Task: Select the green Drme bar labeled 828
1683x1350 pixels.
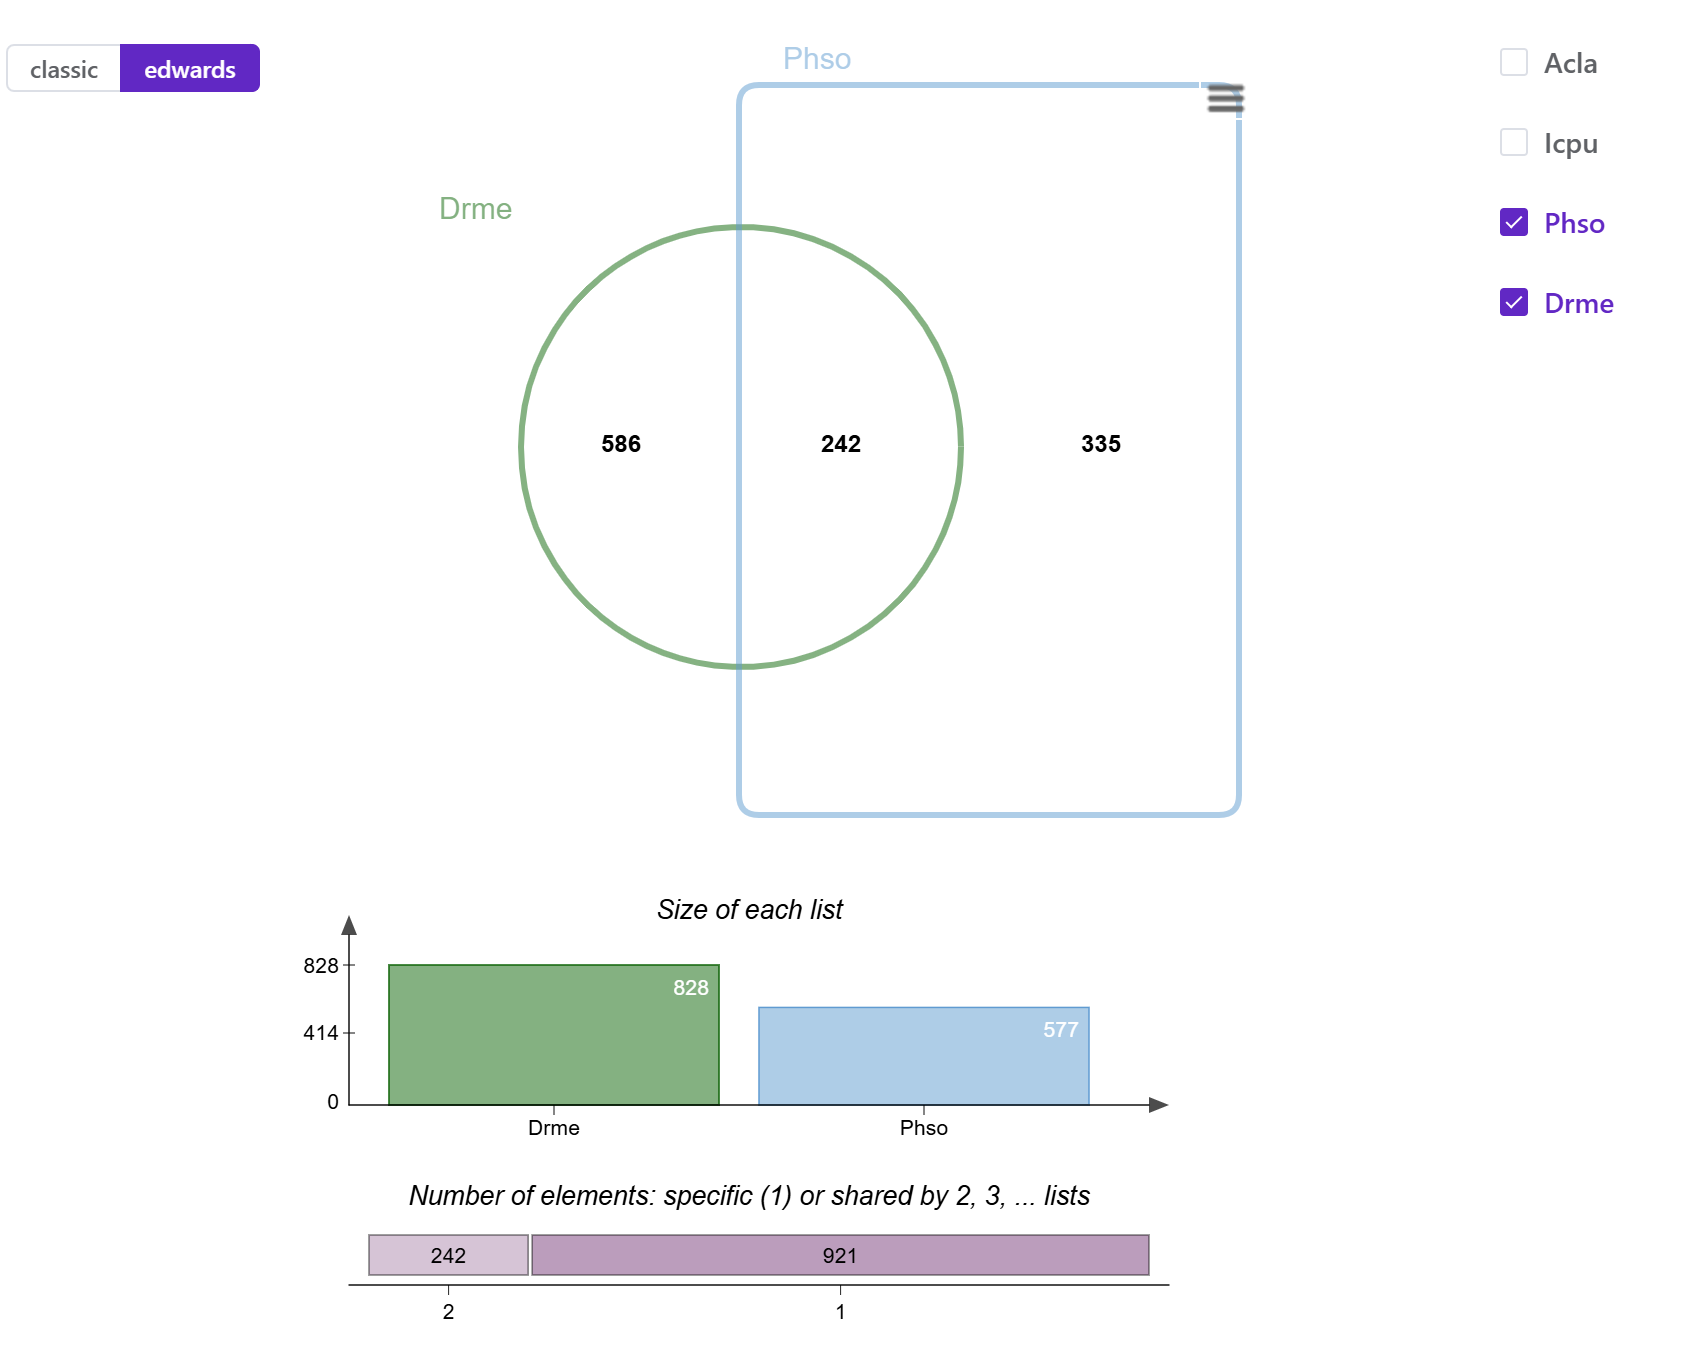Action: [x=554, y=1035]
